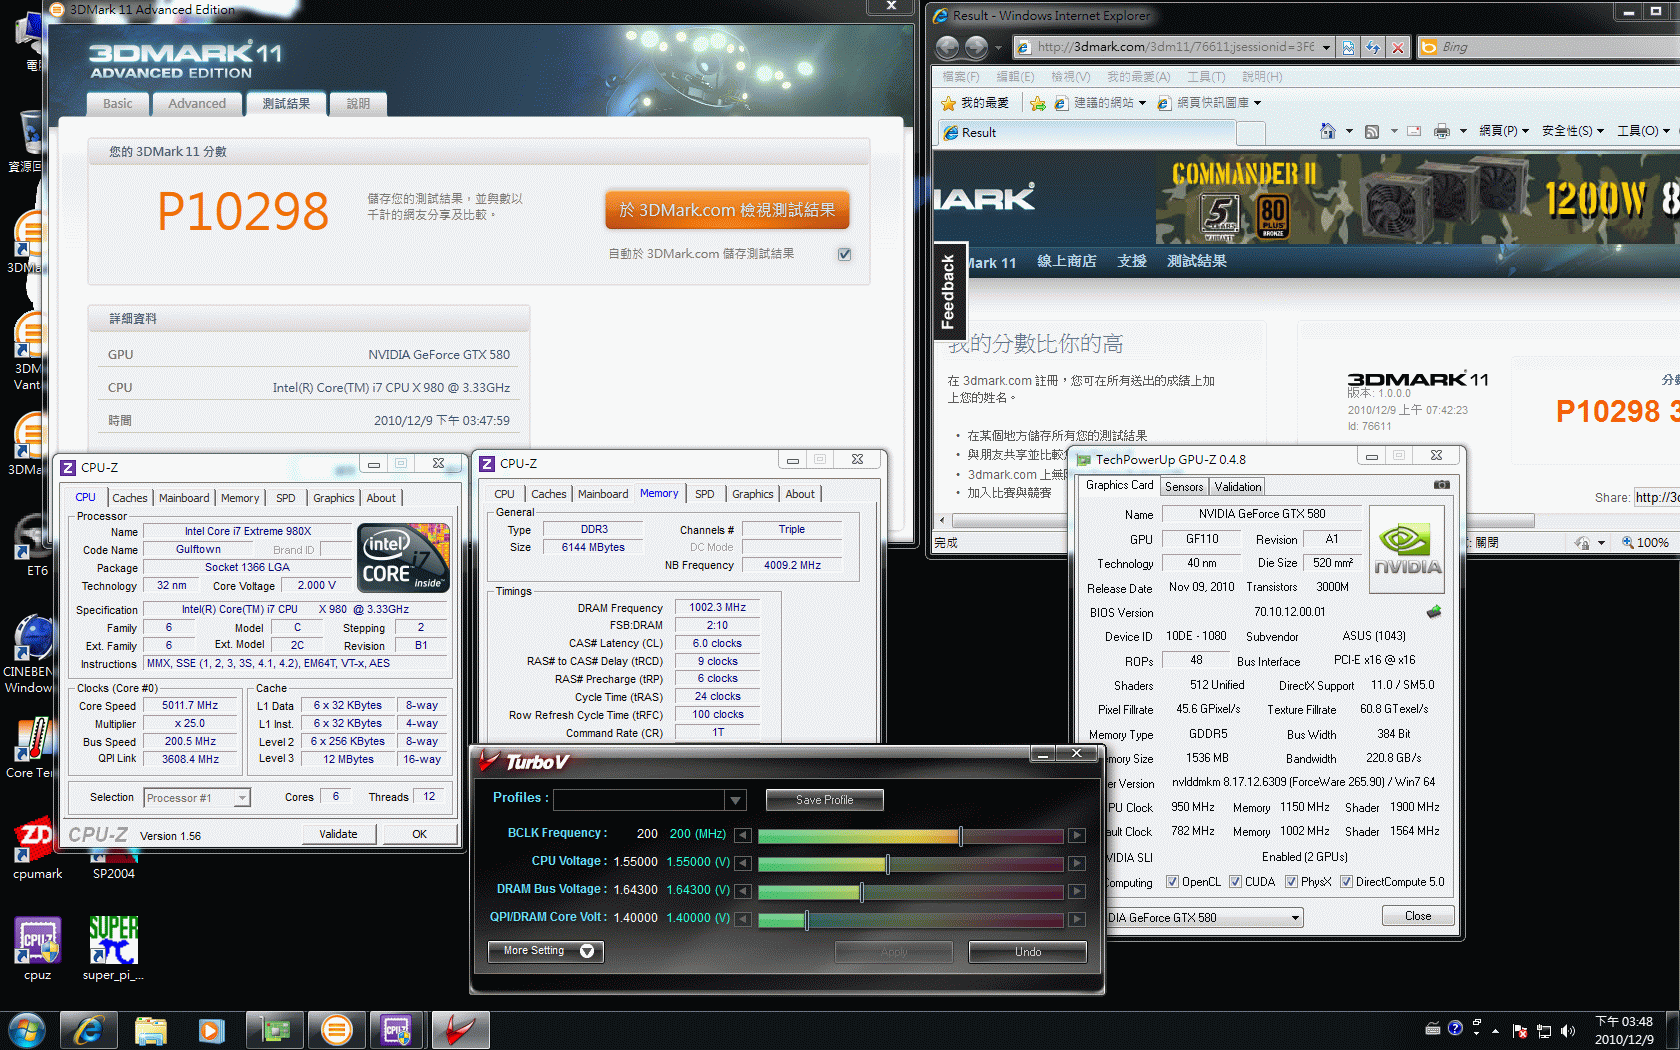Open the CPU-Z Processor #1 selection dropdown
This screenshot has width=1680, height=1050.
[x=241, y=797]
